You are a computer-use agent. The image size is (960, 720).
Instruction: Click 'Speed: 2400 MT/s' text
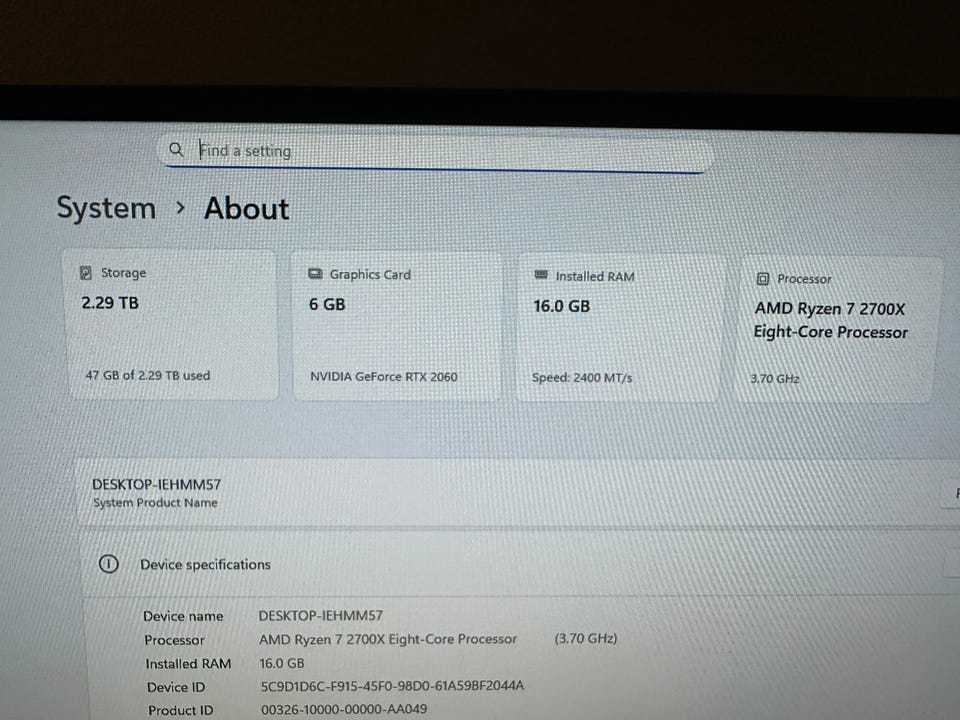pos(582,378)
